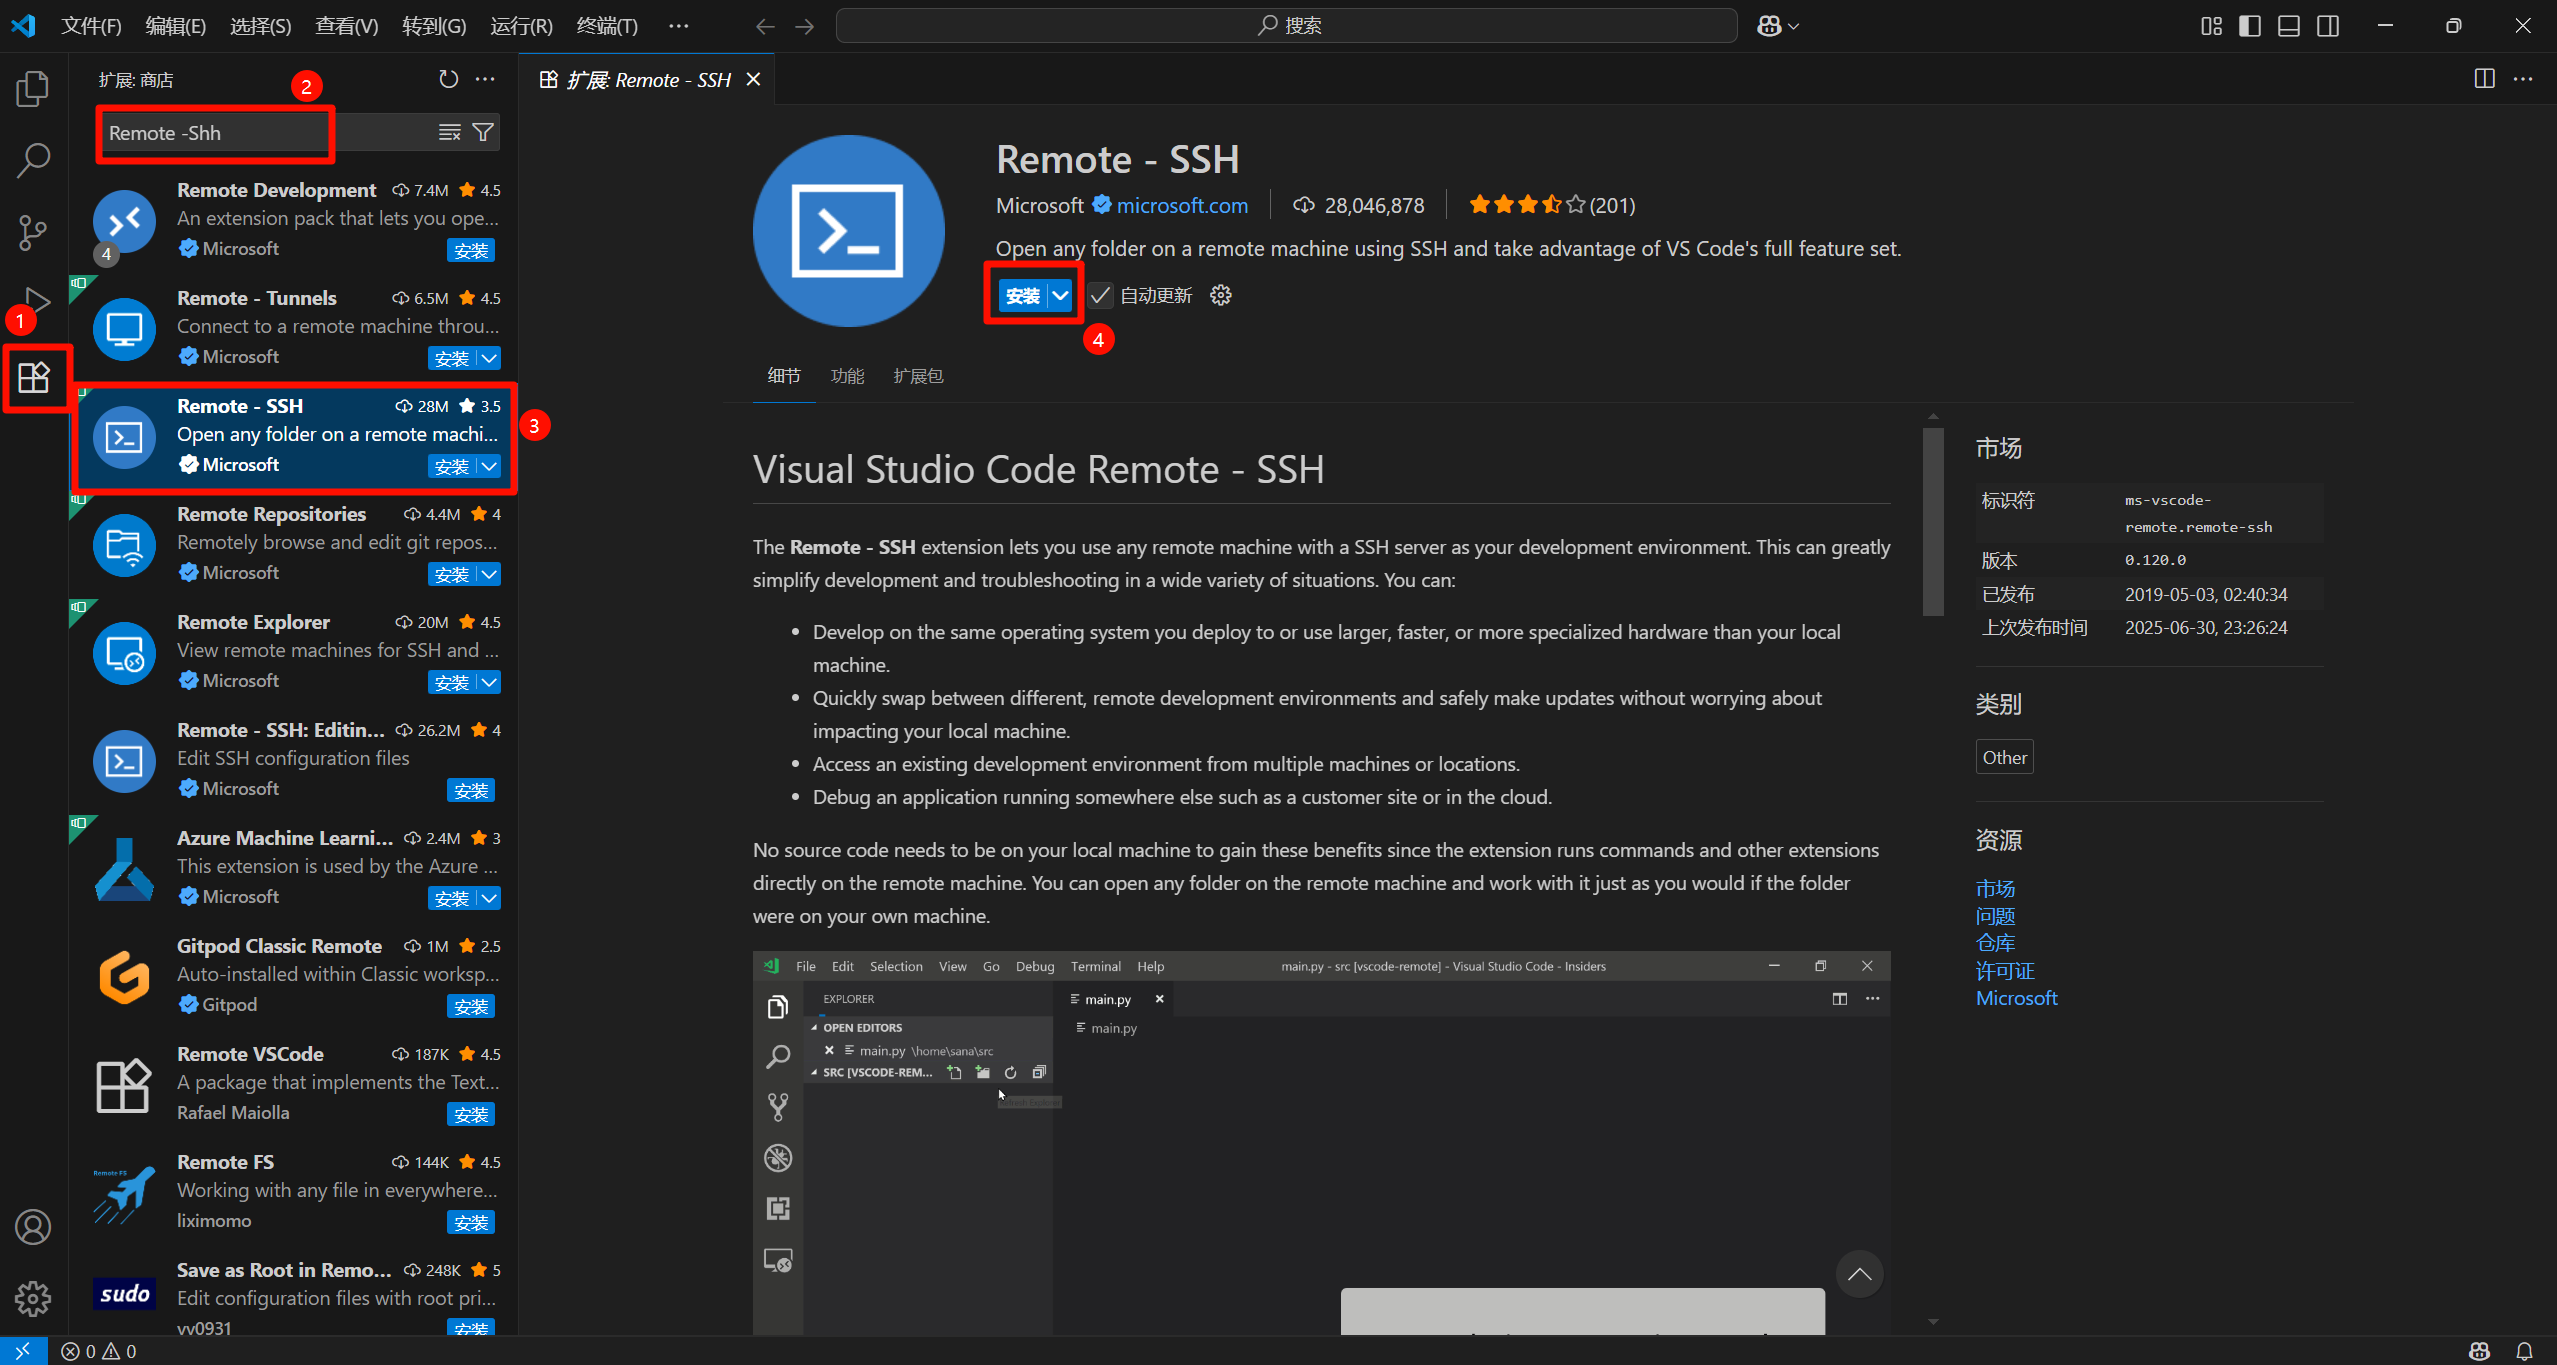The width and height of the screenshot is (2557, 1365).
Task: Click the extension details vertical scrollbar
Action: point(1933,522)
